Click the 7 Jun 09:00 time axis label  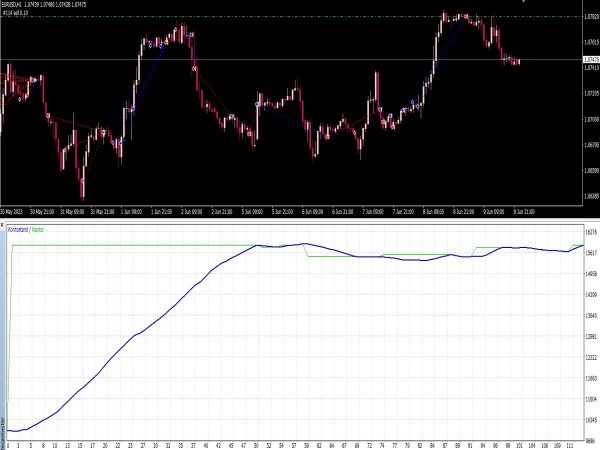[373, 212]
